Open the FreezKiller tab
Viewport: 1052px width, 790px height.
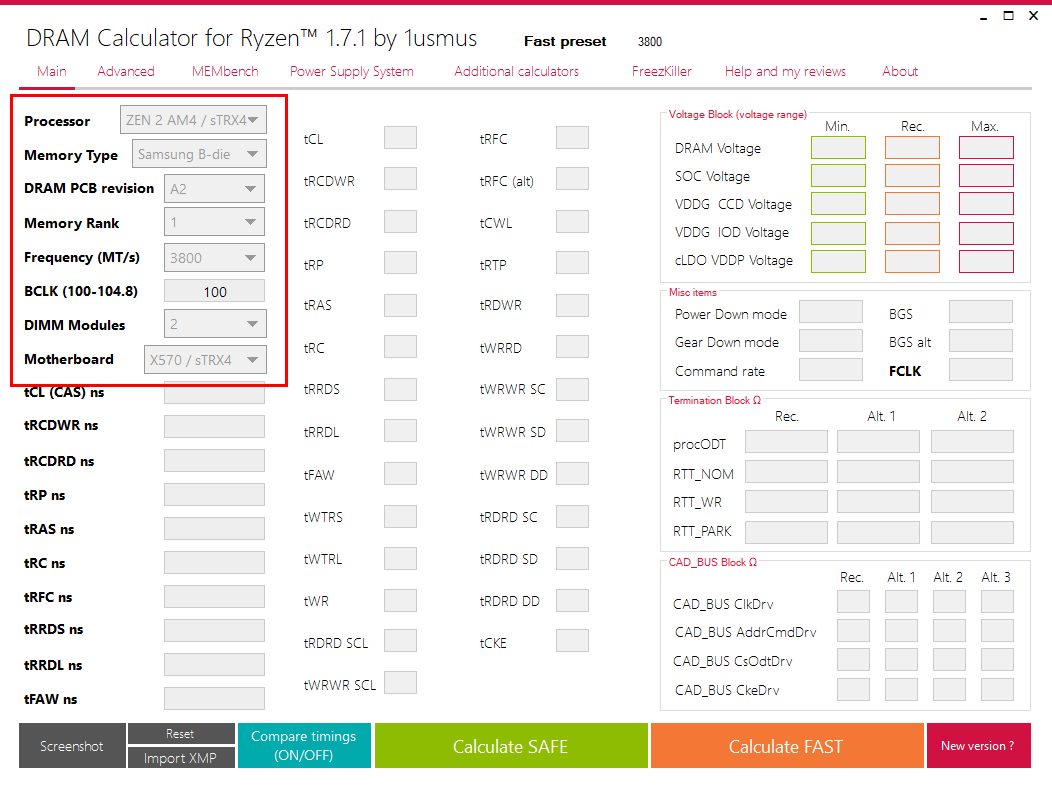(662, 71)
